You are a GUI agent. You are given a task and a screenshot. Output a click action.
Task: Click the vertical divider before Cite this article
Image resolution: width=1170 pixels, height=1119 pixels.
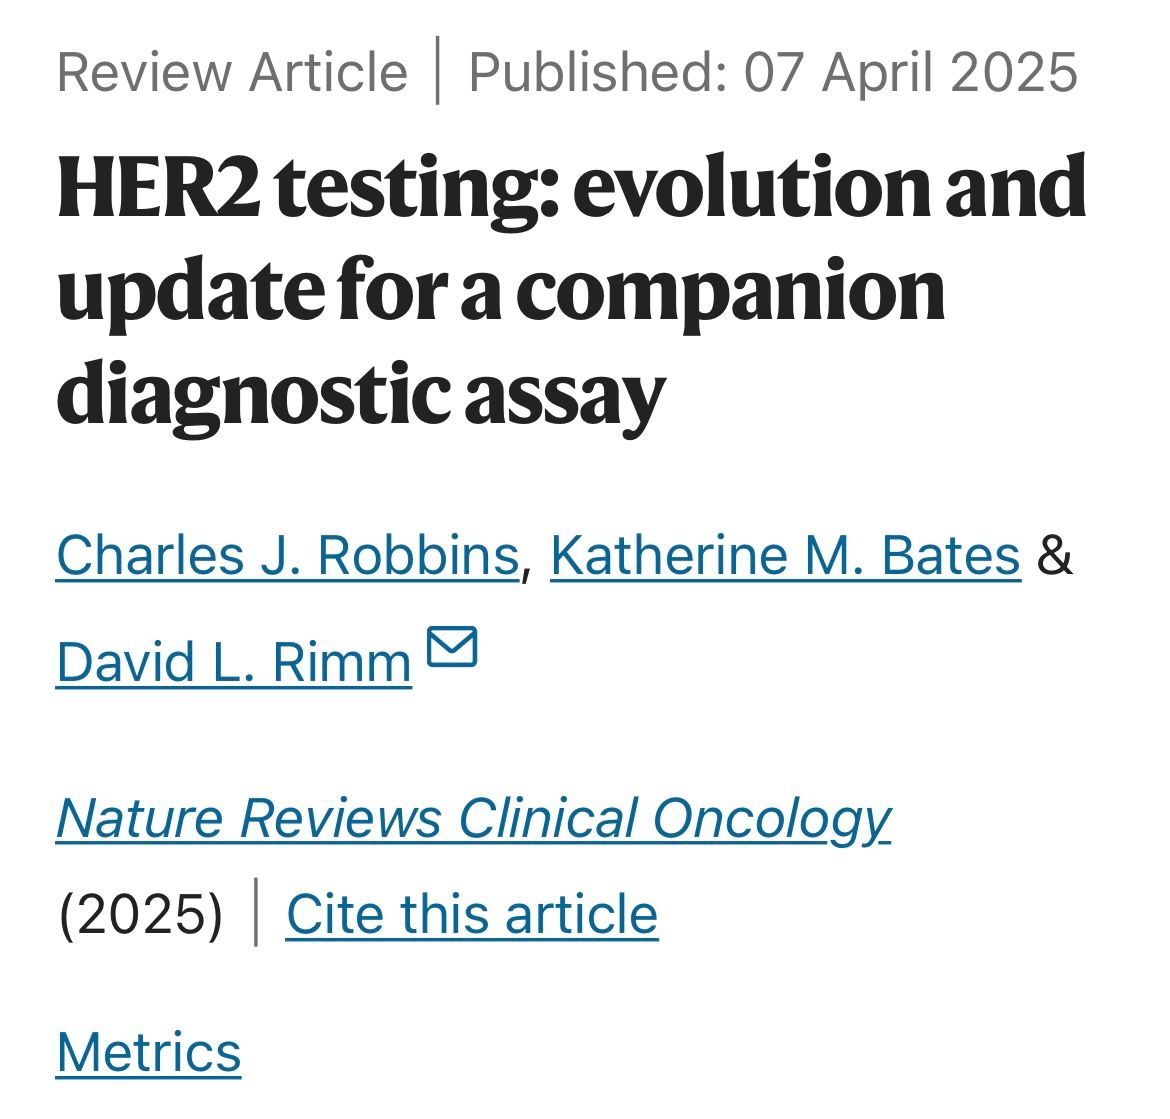[256, 913]
